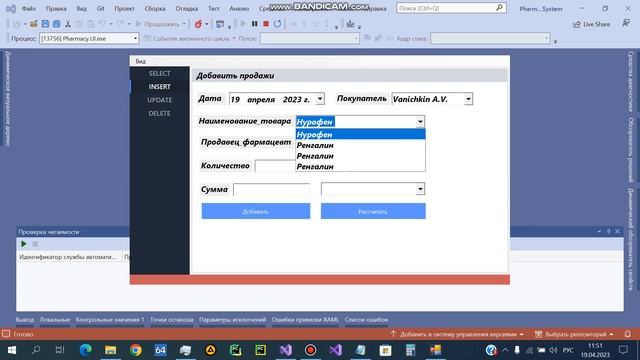The height and width of the screenshot is (360, 640).
Task: Choose the last Ренгалин option
Action: 360,166
